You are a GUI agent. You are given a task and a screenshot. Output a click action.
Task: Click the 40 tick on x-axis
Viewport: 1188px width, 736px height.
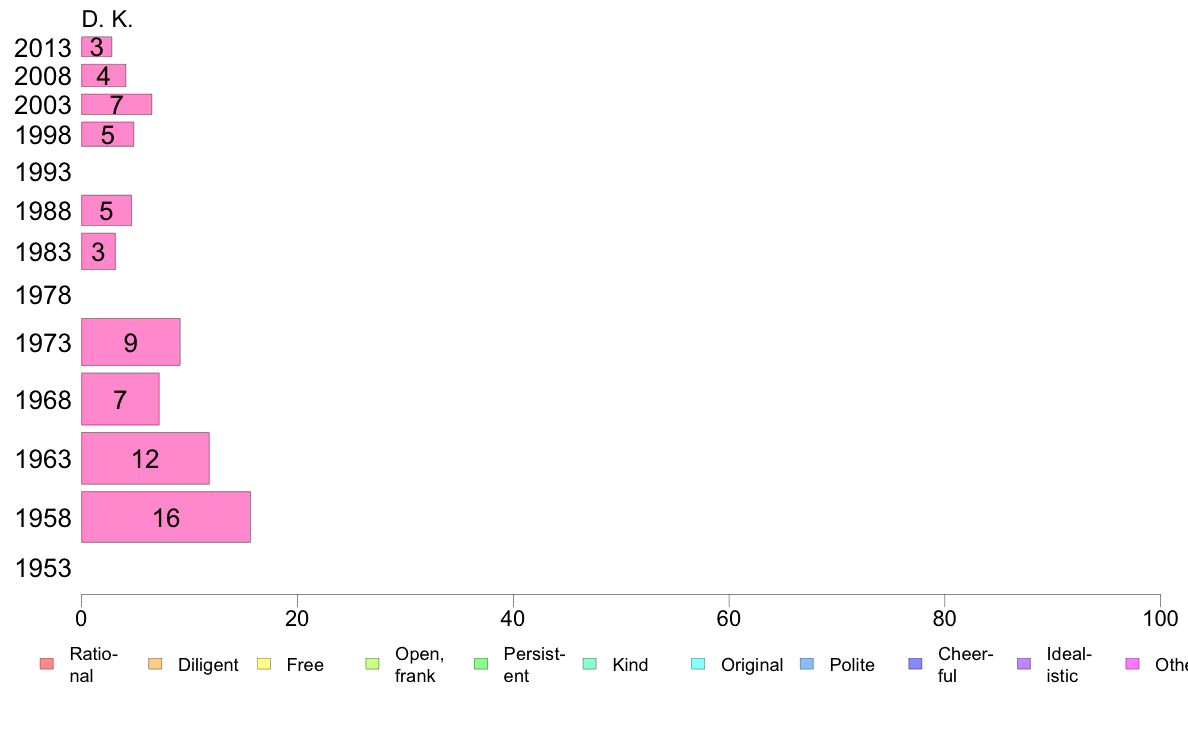pyautogui.click(x=513, y=619)
